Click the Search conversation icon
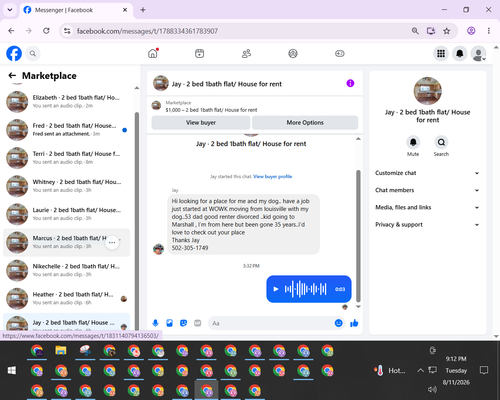This screenshot has height=400, width=500. (x=441, y=142)
